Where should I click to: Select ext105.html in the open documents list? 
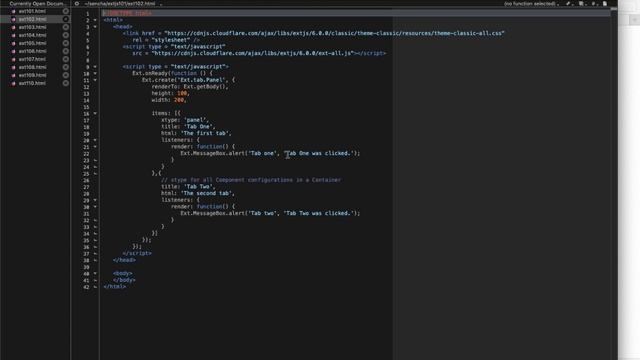click(x=32, y=43)
